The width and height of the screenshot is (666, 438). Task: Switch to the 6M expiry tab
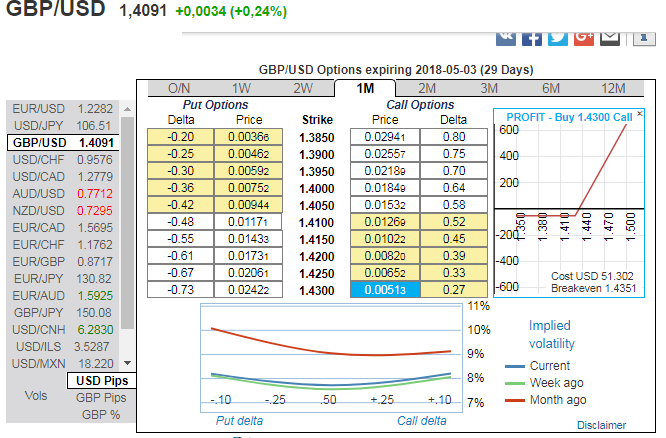tap(551, 88)
